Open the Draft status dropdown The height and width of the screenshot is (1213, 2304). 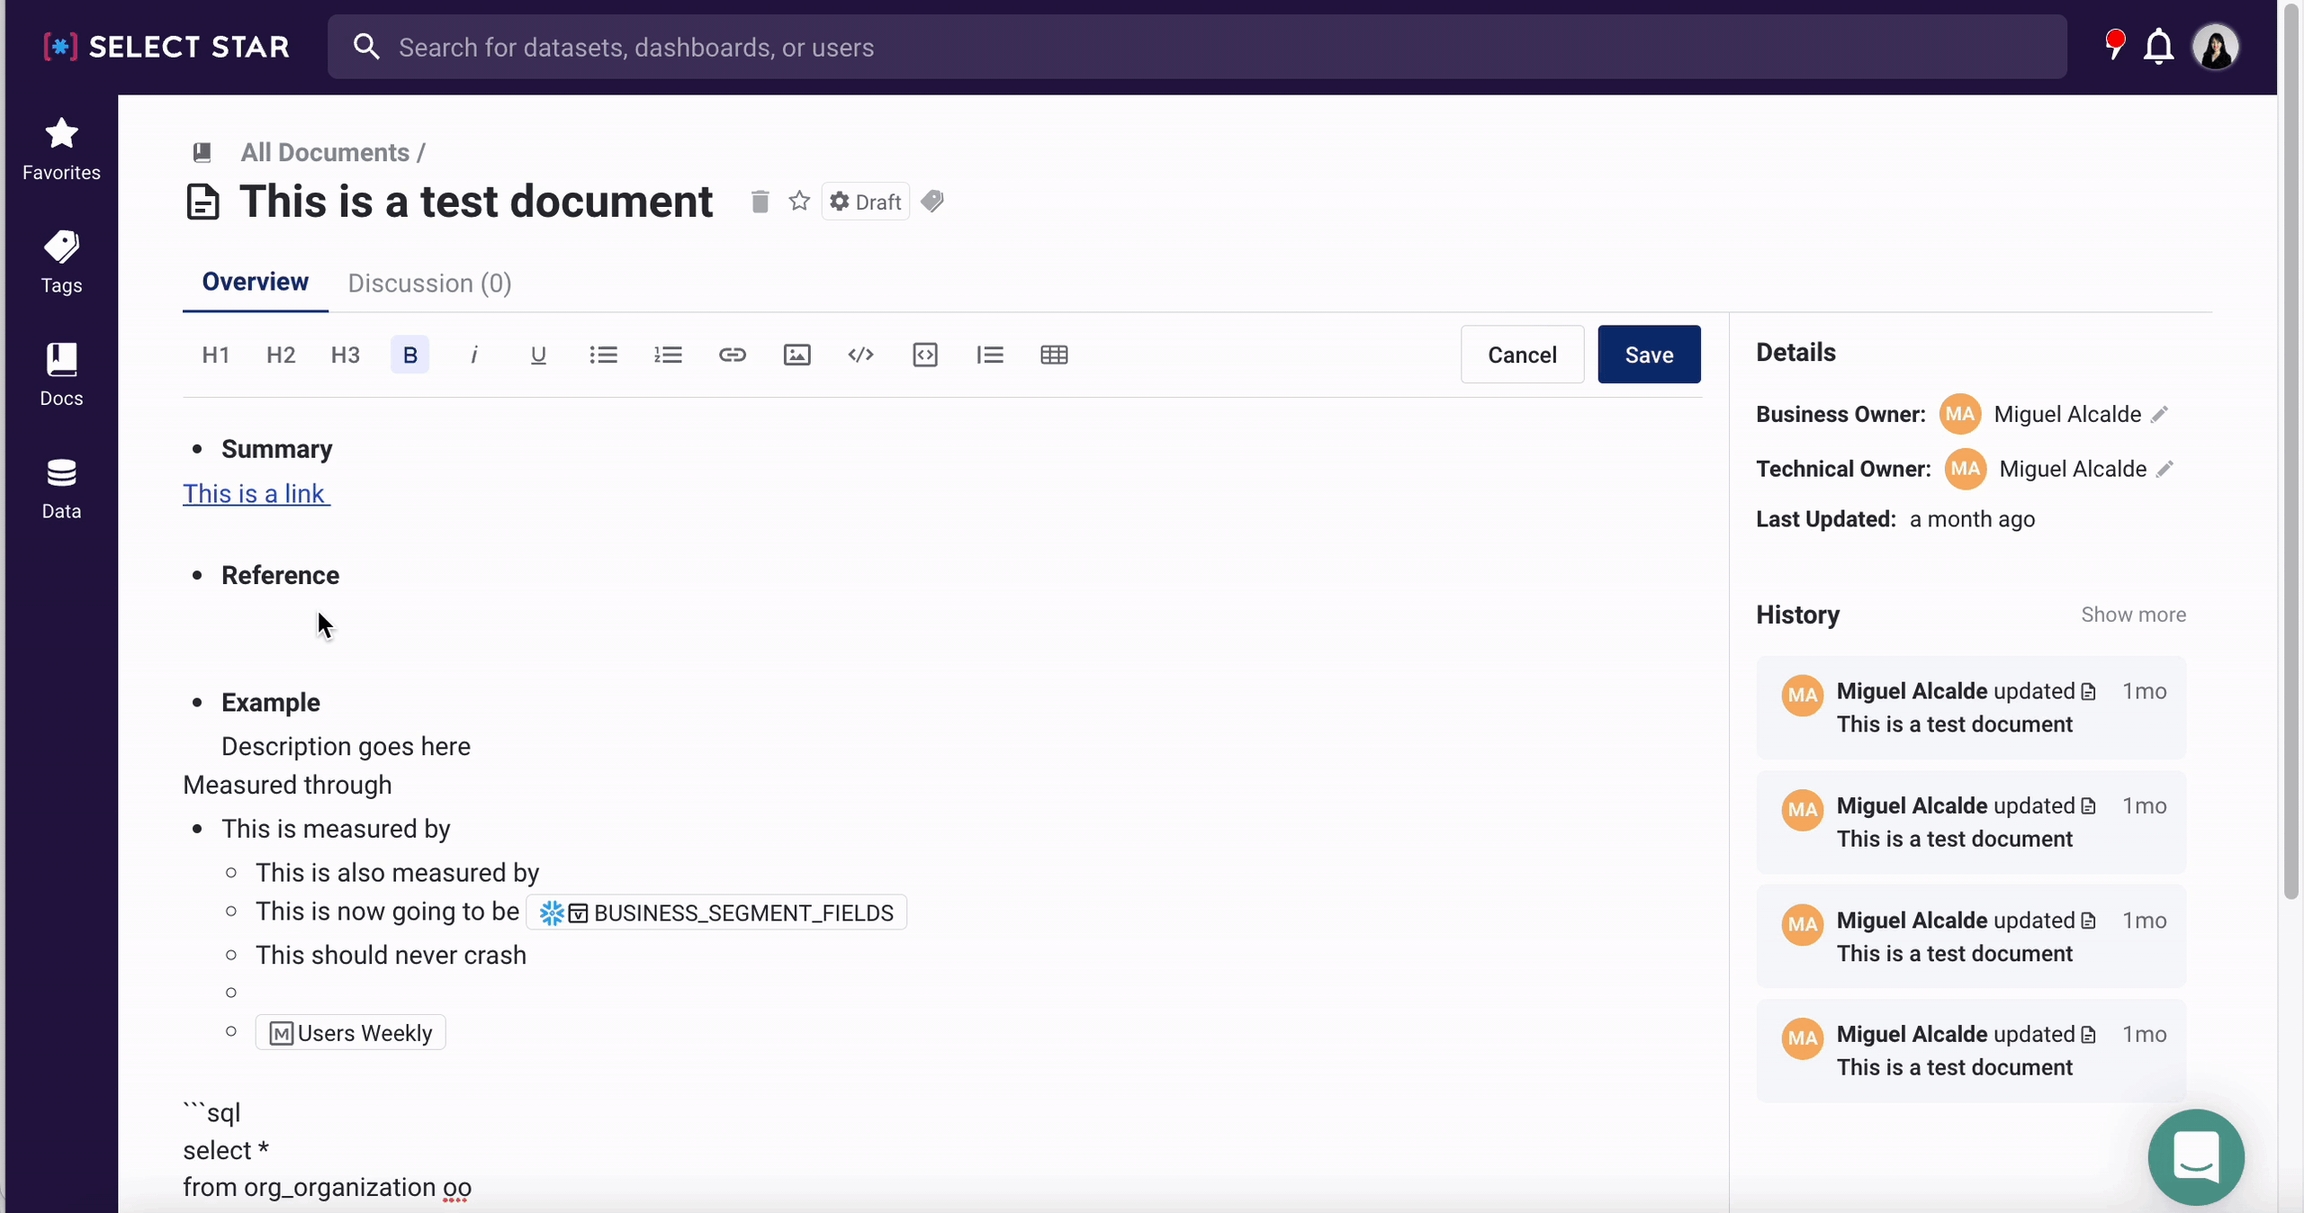tap(866, 202)
